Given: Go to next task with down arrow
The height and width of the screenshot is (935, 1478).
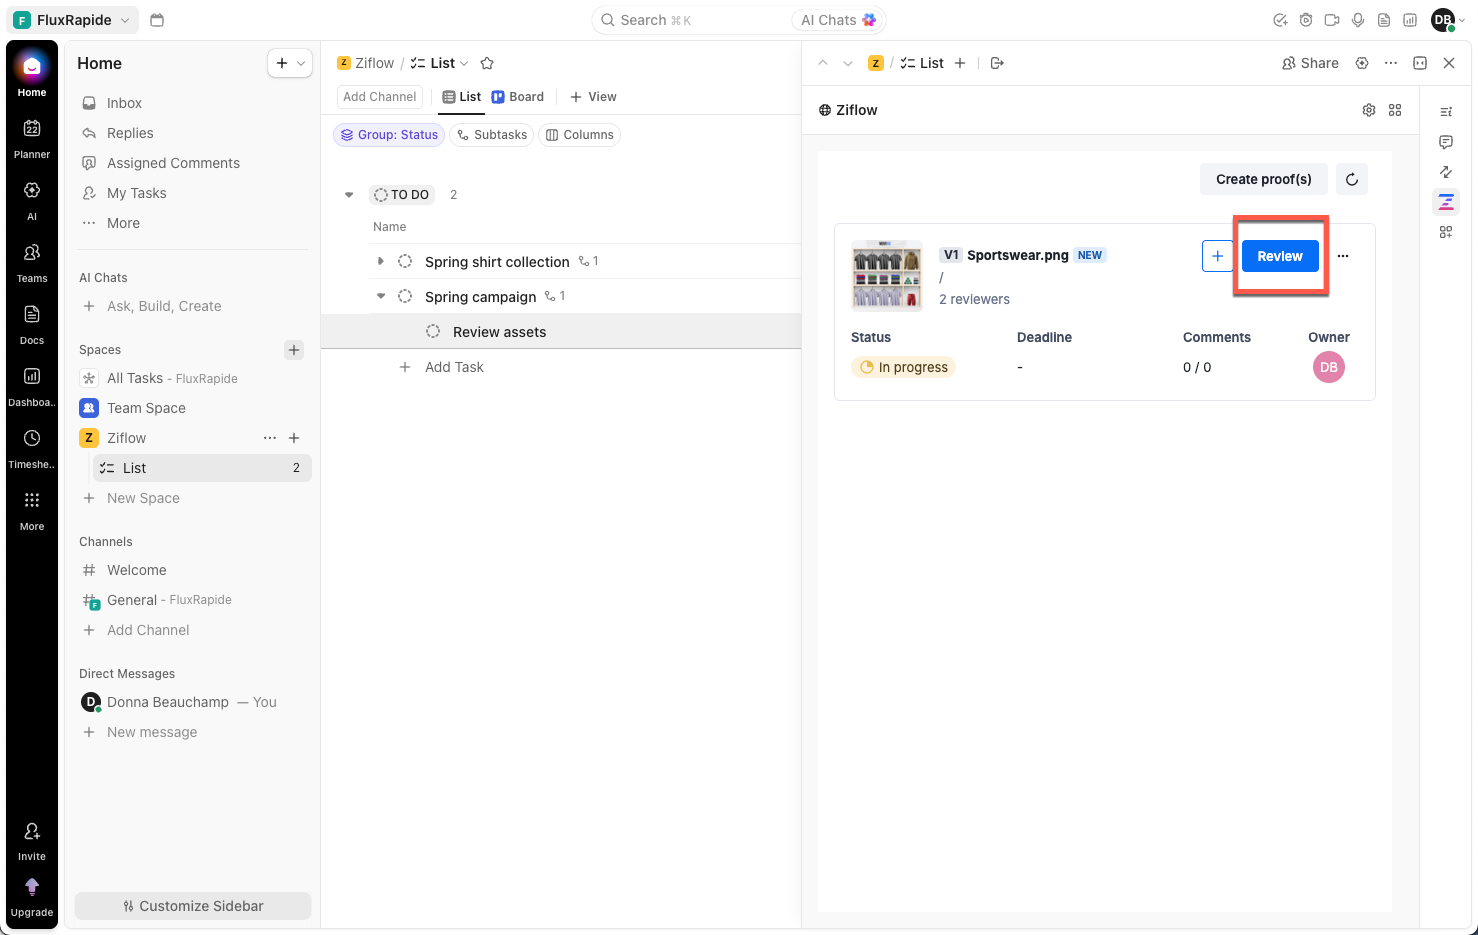Looking at the screenshot, I should coord(848,63).
